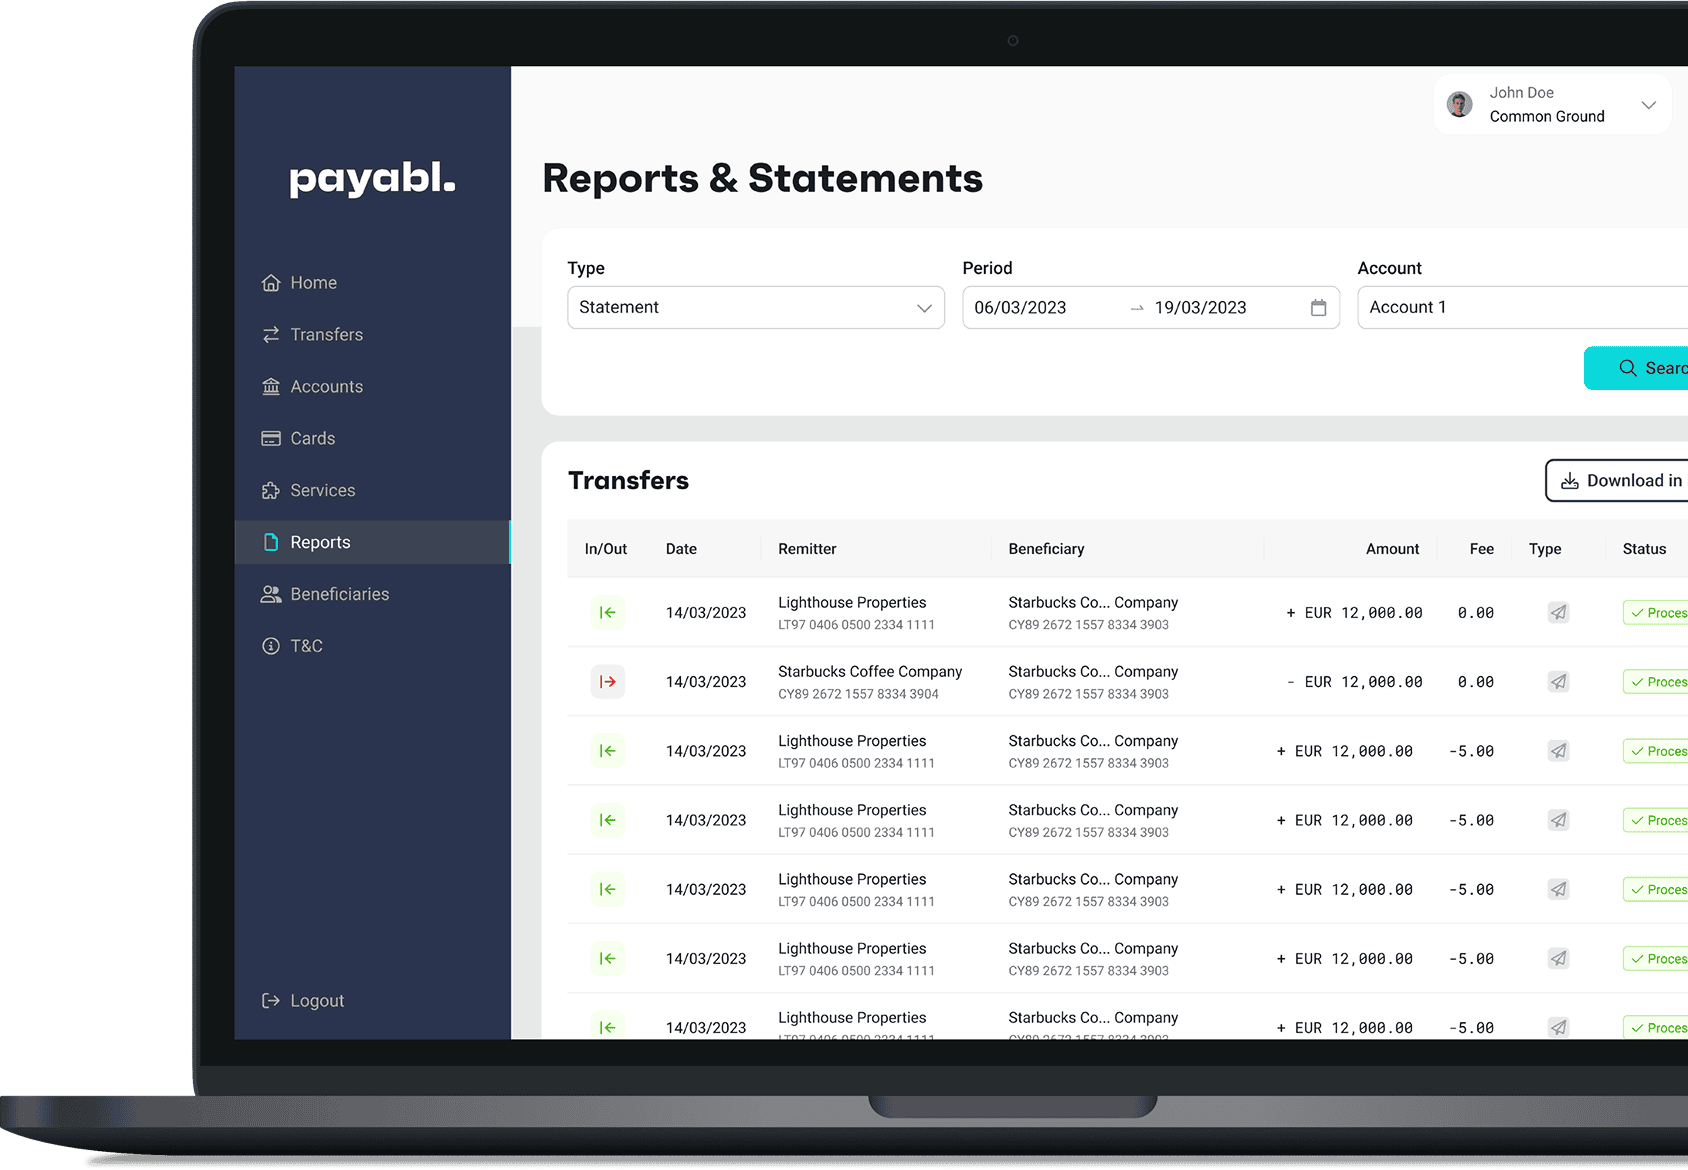This screenshot has width=1688, height=1170.
Task: Click the magnifier icon on Search button
Action: 1627,368
